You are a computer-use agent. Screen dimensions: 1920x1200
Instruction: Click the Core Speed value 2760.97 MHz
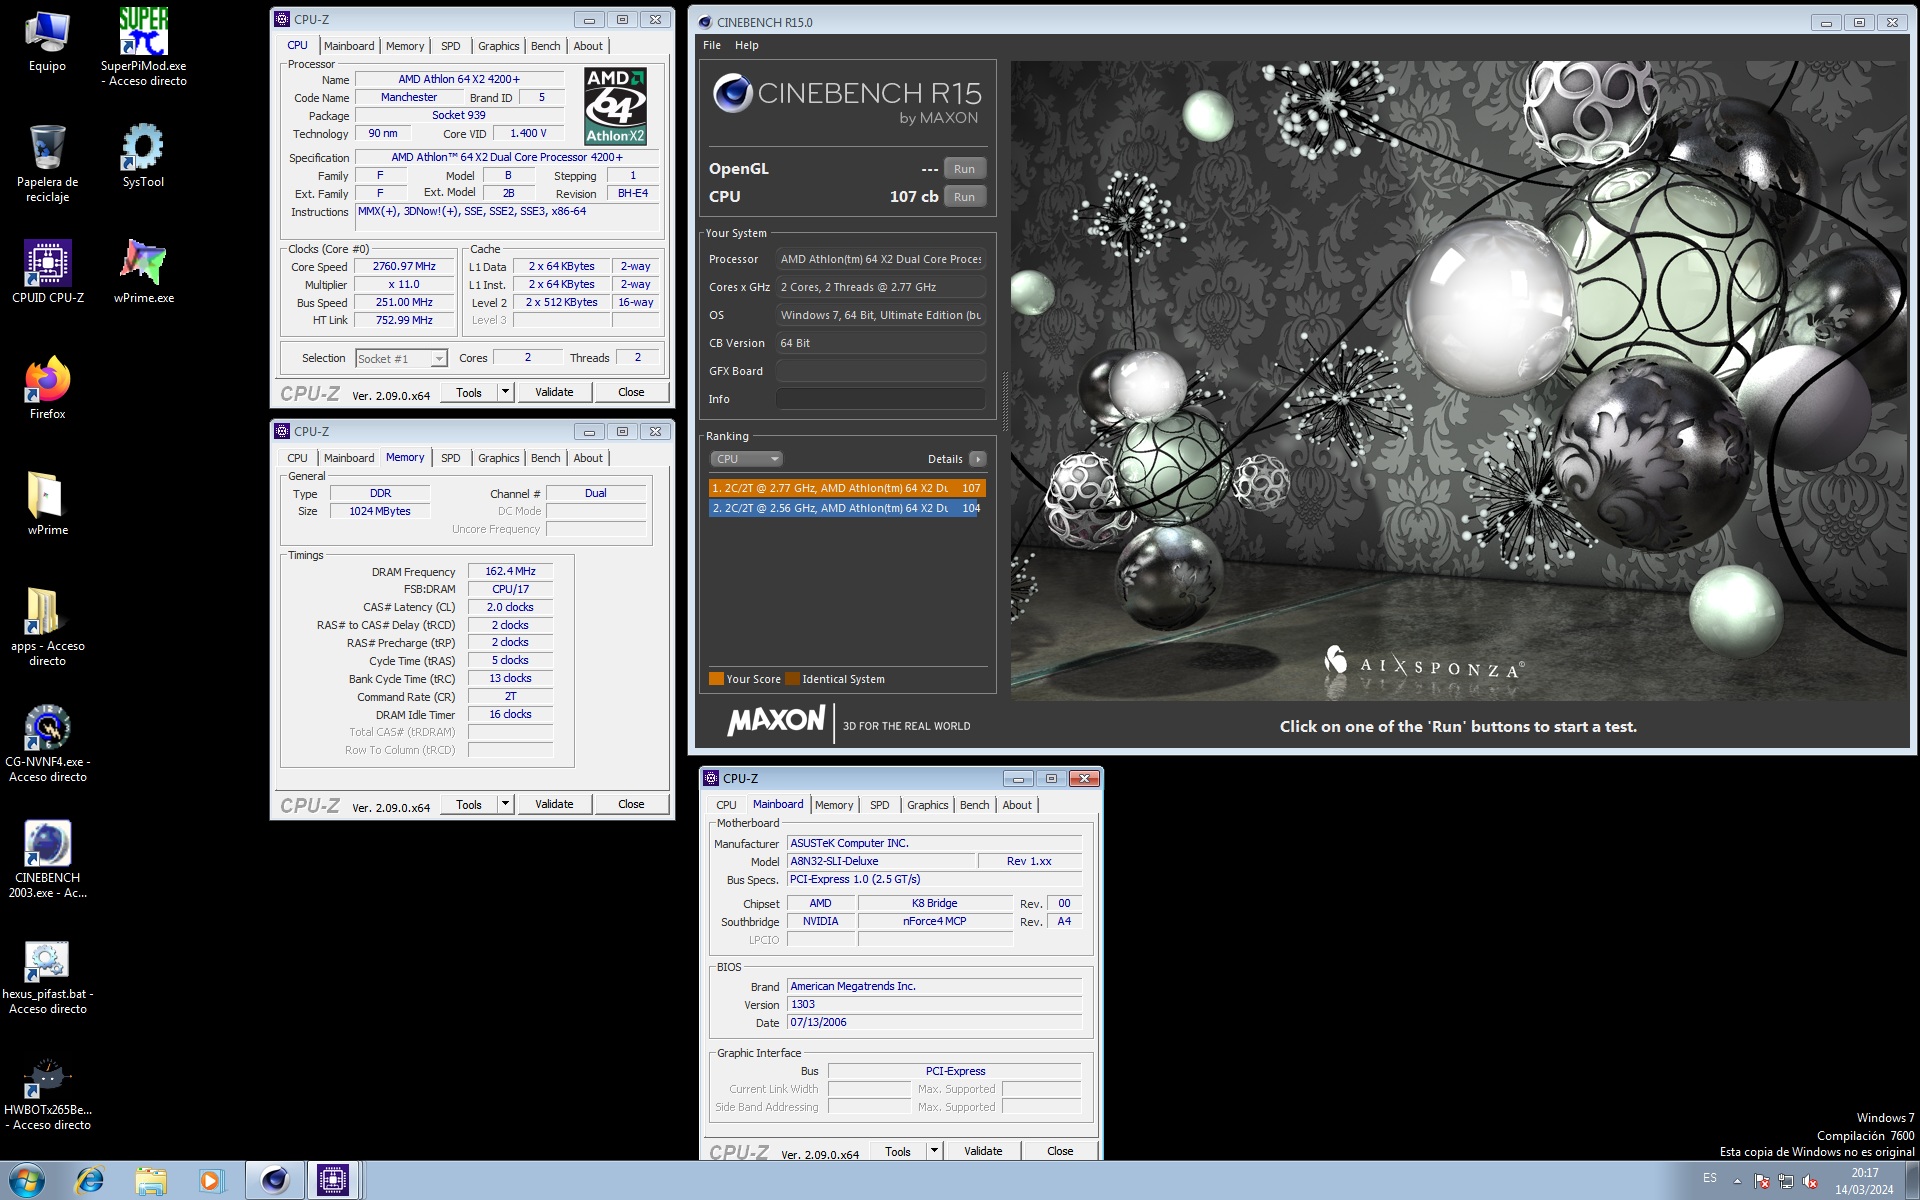pos(404,266)
